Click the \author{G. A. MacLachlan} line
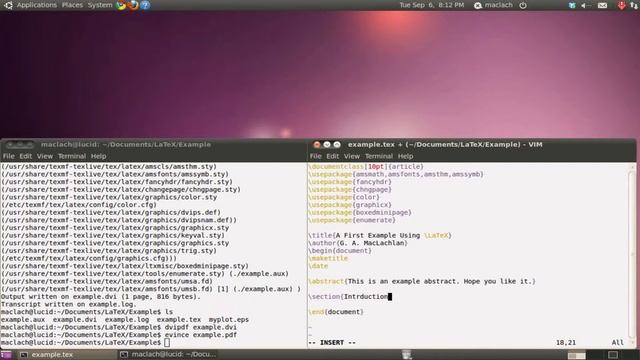640x360 pixels. click(x=358, y=243)
